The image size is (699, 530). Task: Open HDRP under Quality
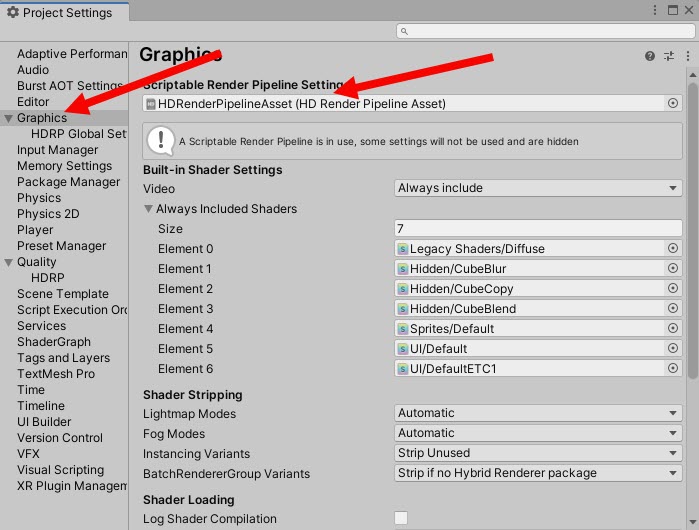(48, 278)
